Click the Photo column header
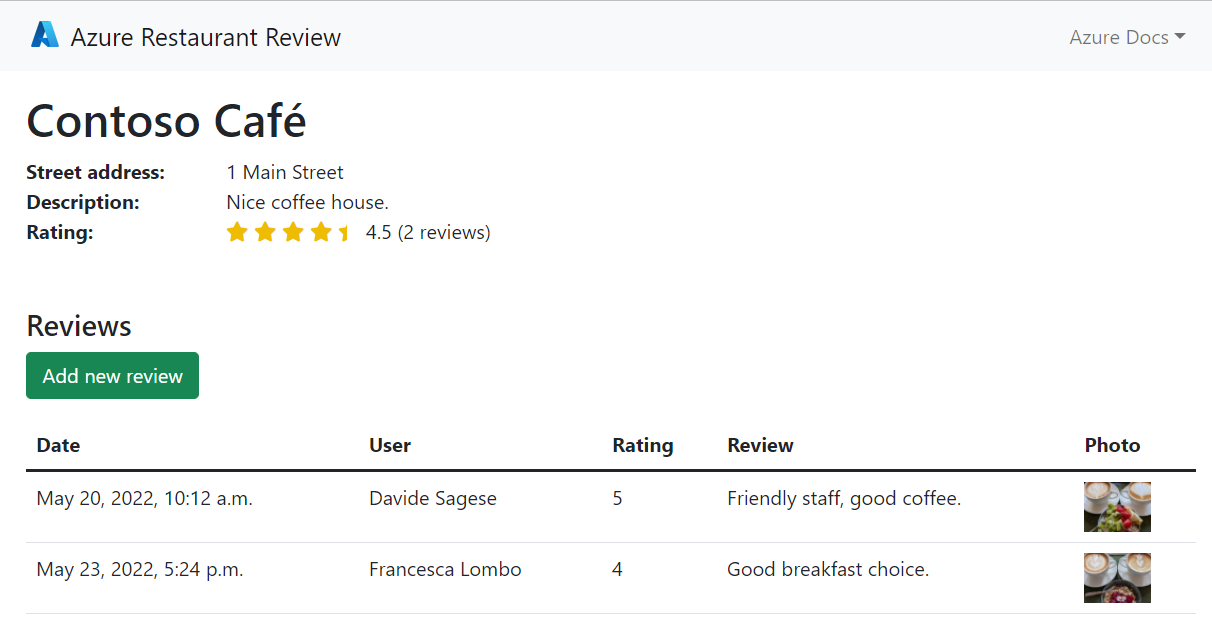This screenshot has height=637, width=1212. coord(1112,445)
